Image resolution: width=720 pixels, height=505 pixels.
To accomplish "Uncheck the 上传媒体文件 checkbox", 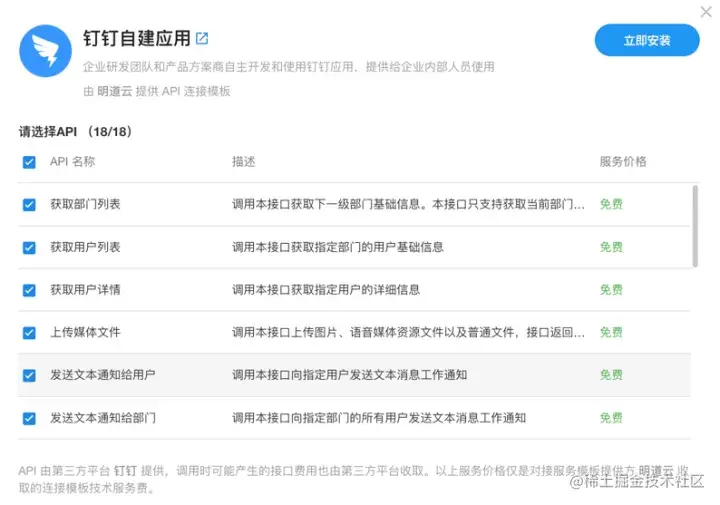I will tap(29, 332).
